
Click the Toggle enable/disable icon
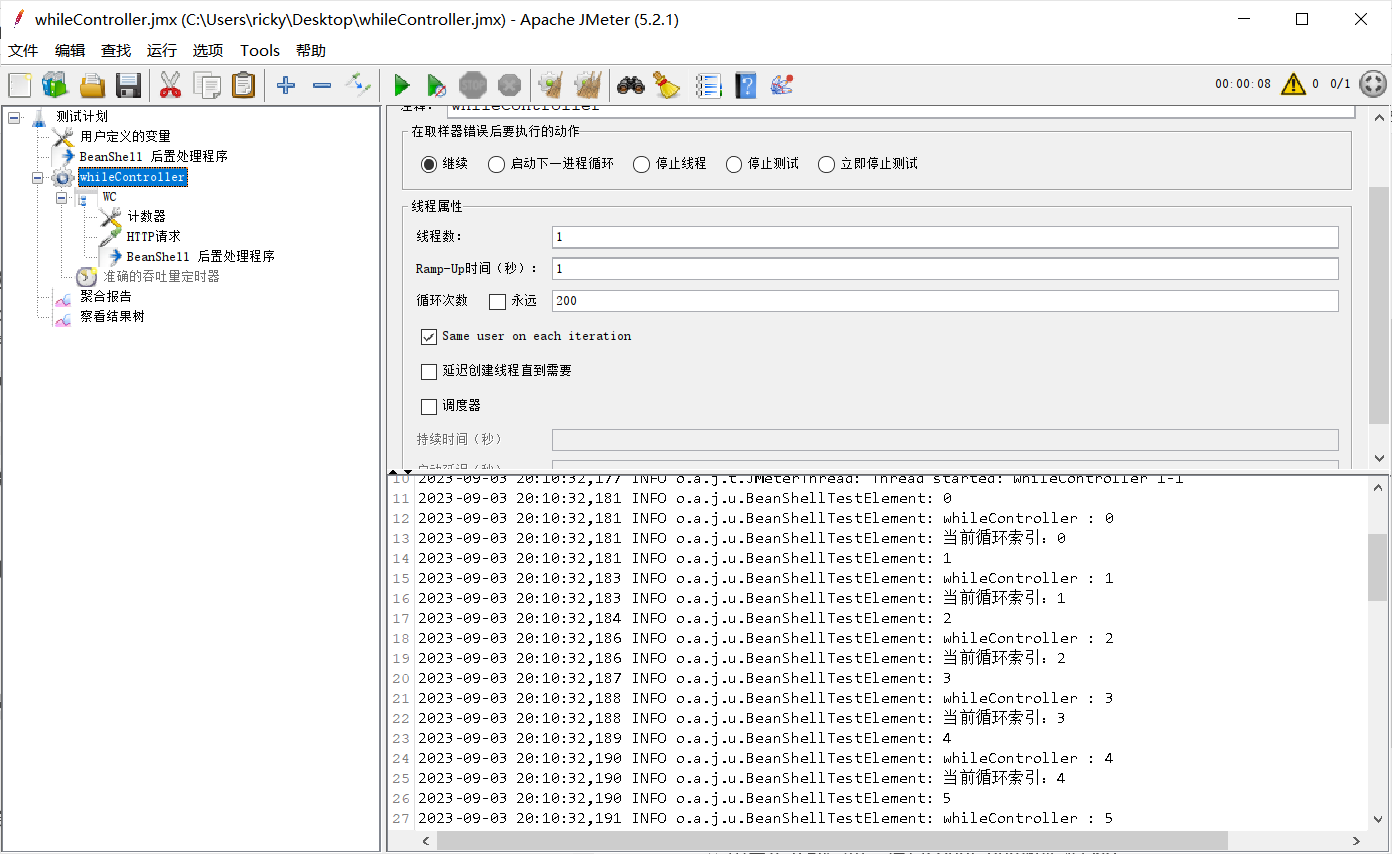pyautogui.click(x=358, y=85)
